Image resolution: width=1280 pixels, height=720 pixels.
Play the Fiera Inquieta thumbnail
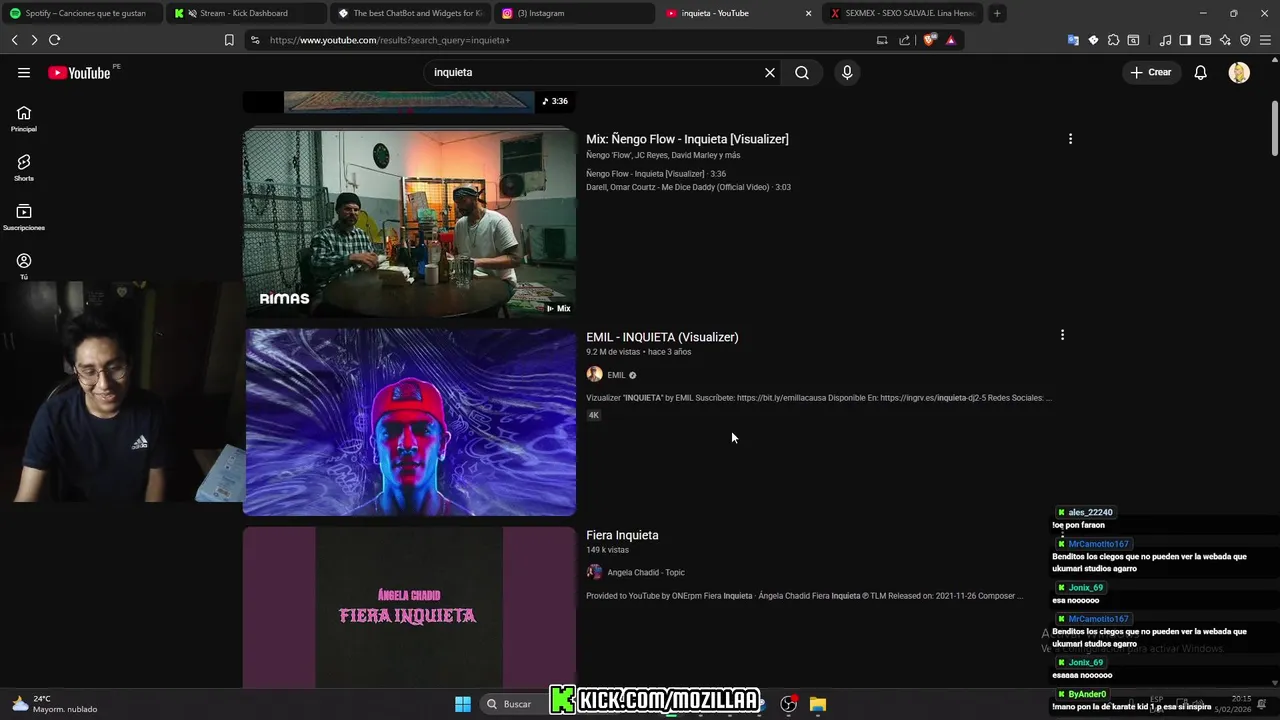pos(410,607)
